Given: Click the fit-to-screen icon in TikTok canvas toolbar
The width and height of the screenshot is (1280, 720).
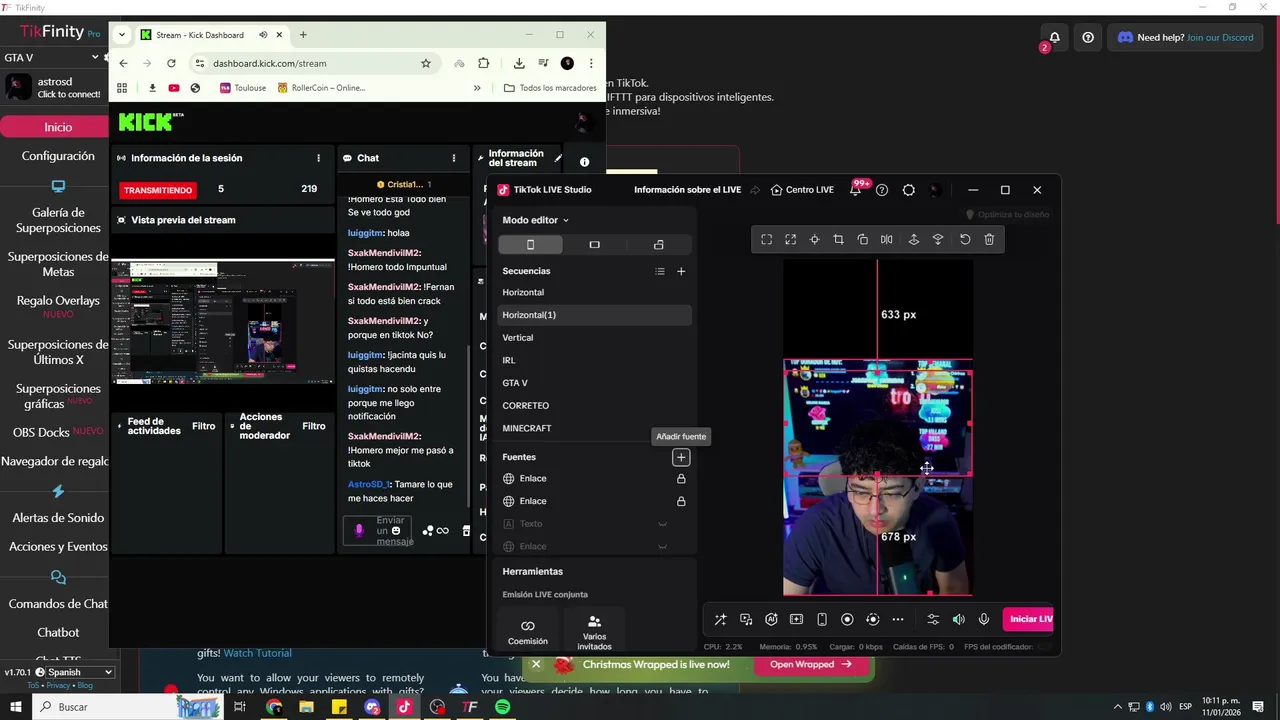Looking at the screenshot, I should [766, 240].
